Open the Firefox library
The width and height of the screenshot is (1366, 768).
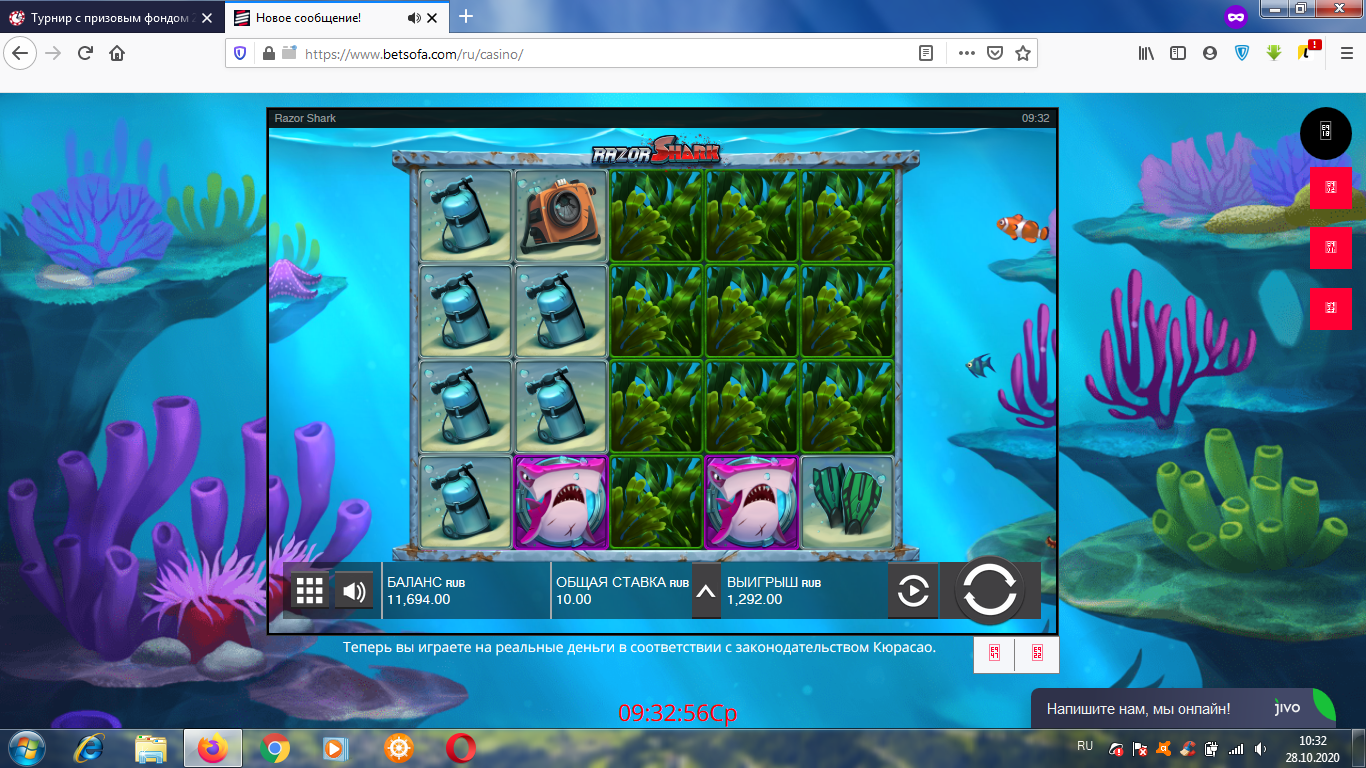coord(1146,53)
